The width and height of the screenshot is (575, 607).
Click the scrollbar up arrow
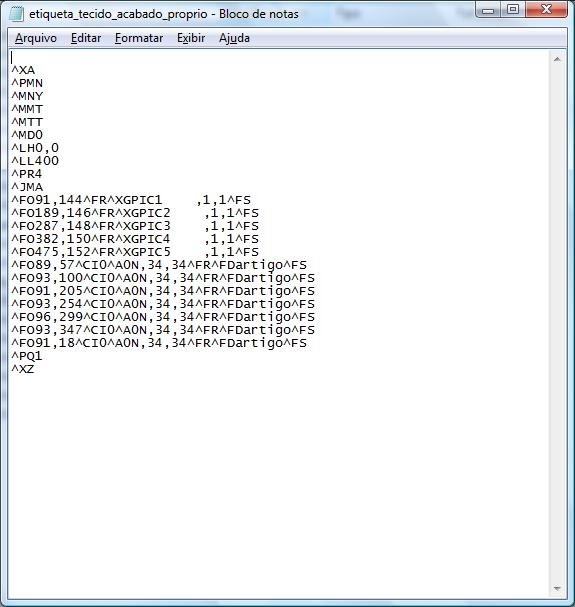point(557,59)
